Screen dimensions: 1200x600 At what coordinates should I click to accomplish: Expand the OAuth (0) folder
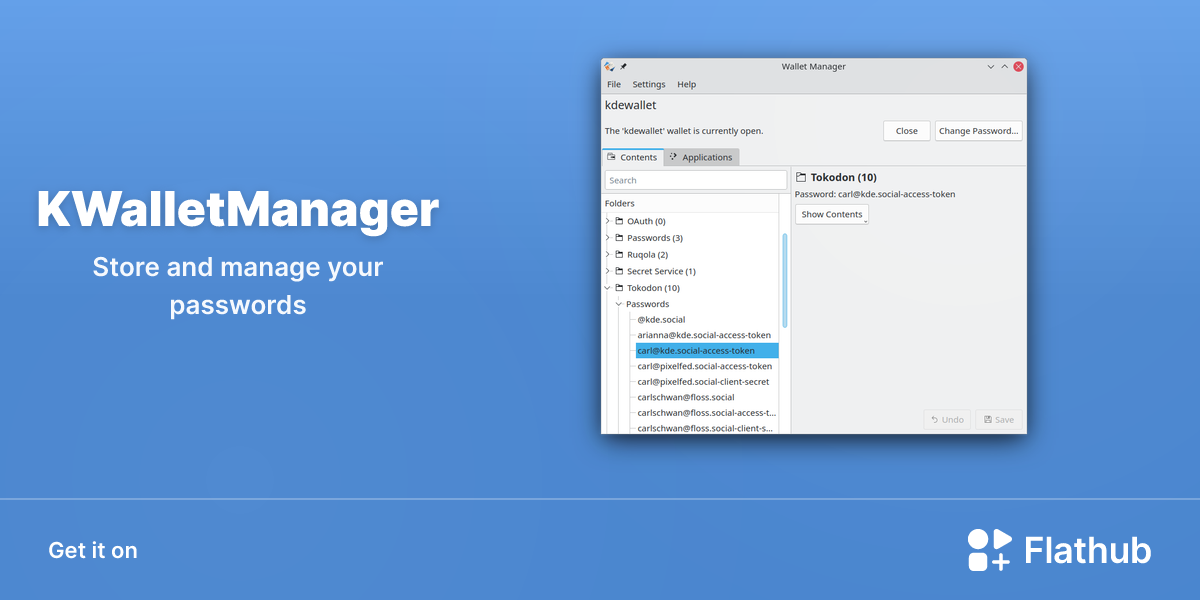tap(607, 221)
